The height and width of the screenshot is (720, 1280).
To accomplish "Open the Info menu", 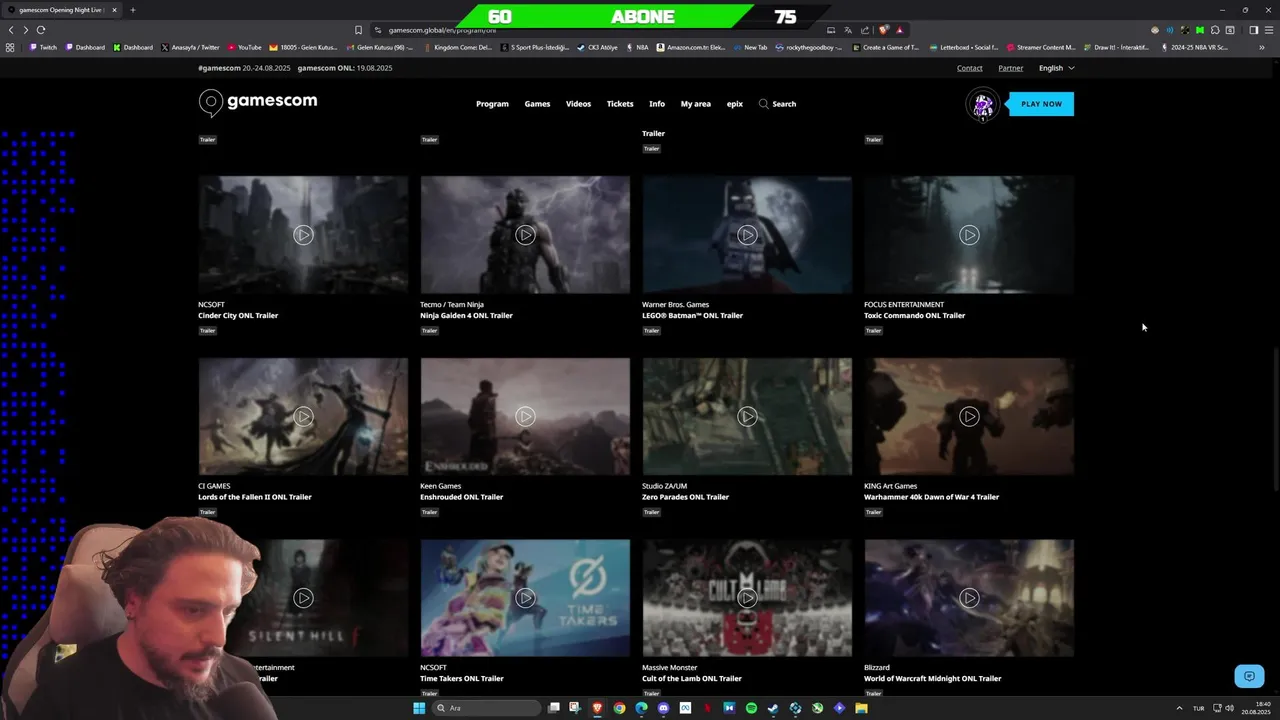I will 657,104.
